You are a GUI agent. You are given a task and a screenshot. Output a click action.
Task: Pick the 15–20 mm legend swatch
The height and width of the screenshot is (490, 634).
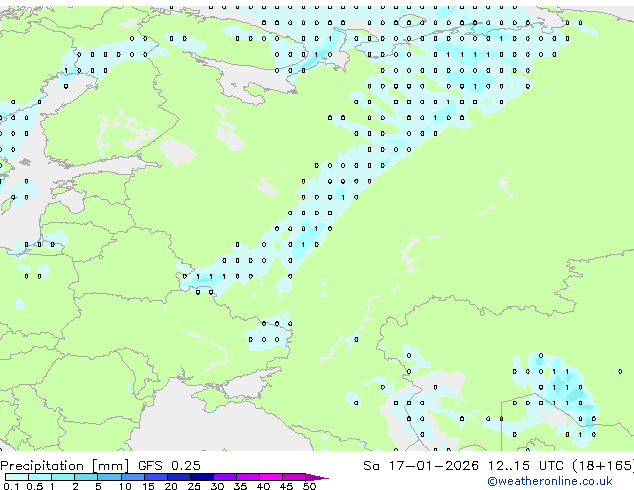pos(155,477)
